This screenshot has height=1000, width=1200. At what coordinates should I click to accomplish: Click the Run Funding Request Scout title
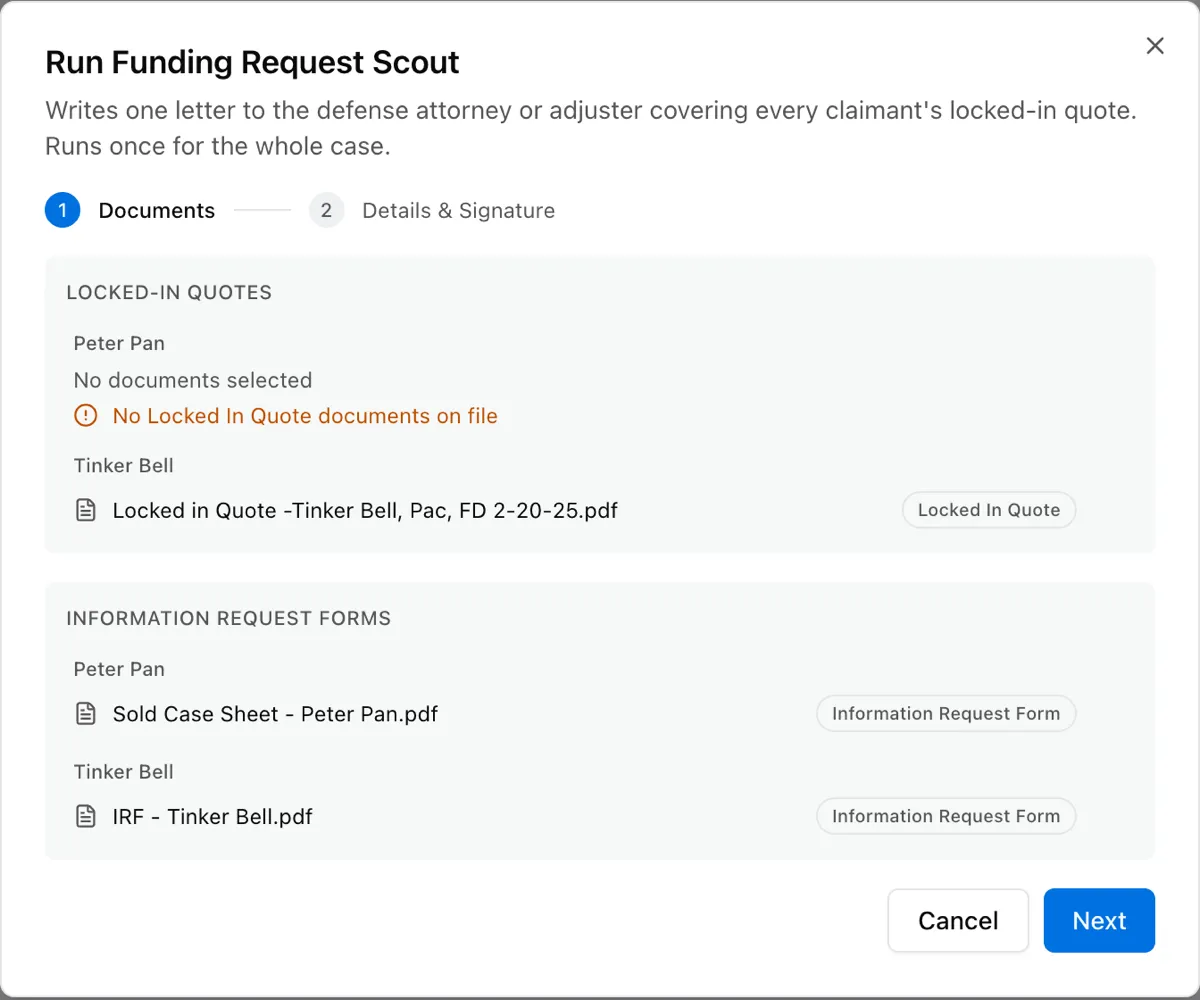coord(252,62)
